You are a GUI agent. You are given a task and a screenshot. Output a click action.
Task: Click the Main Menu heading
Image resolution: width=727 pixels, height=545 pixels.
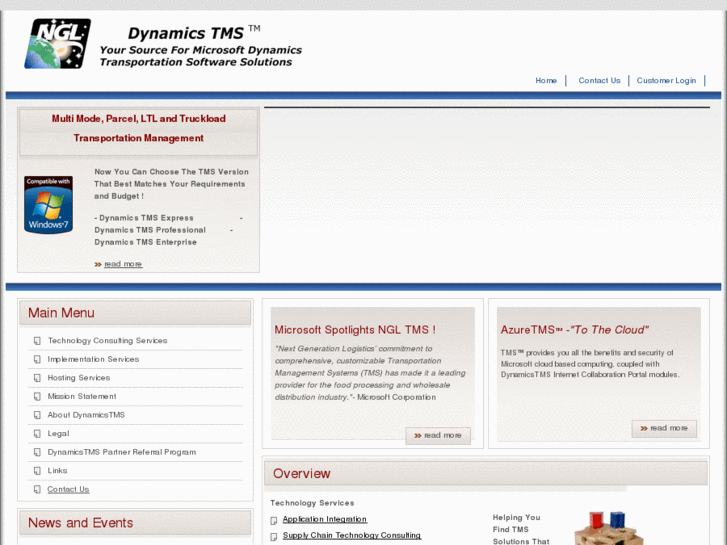(61, 313)
